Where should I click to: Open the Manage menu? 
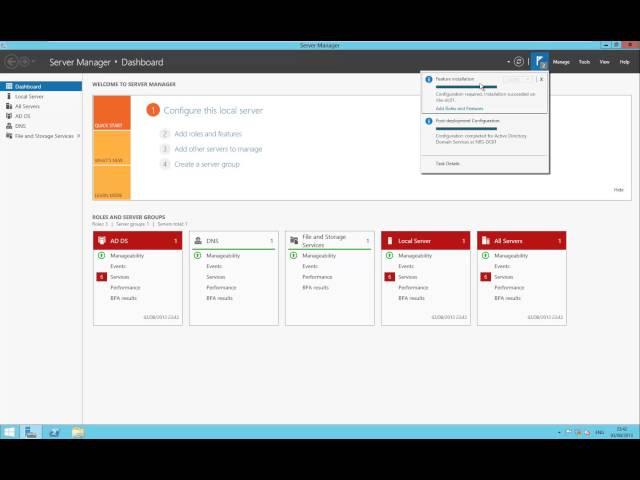[561, 62]
